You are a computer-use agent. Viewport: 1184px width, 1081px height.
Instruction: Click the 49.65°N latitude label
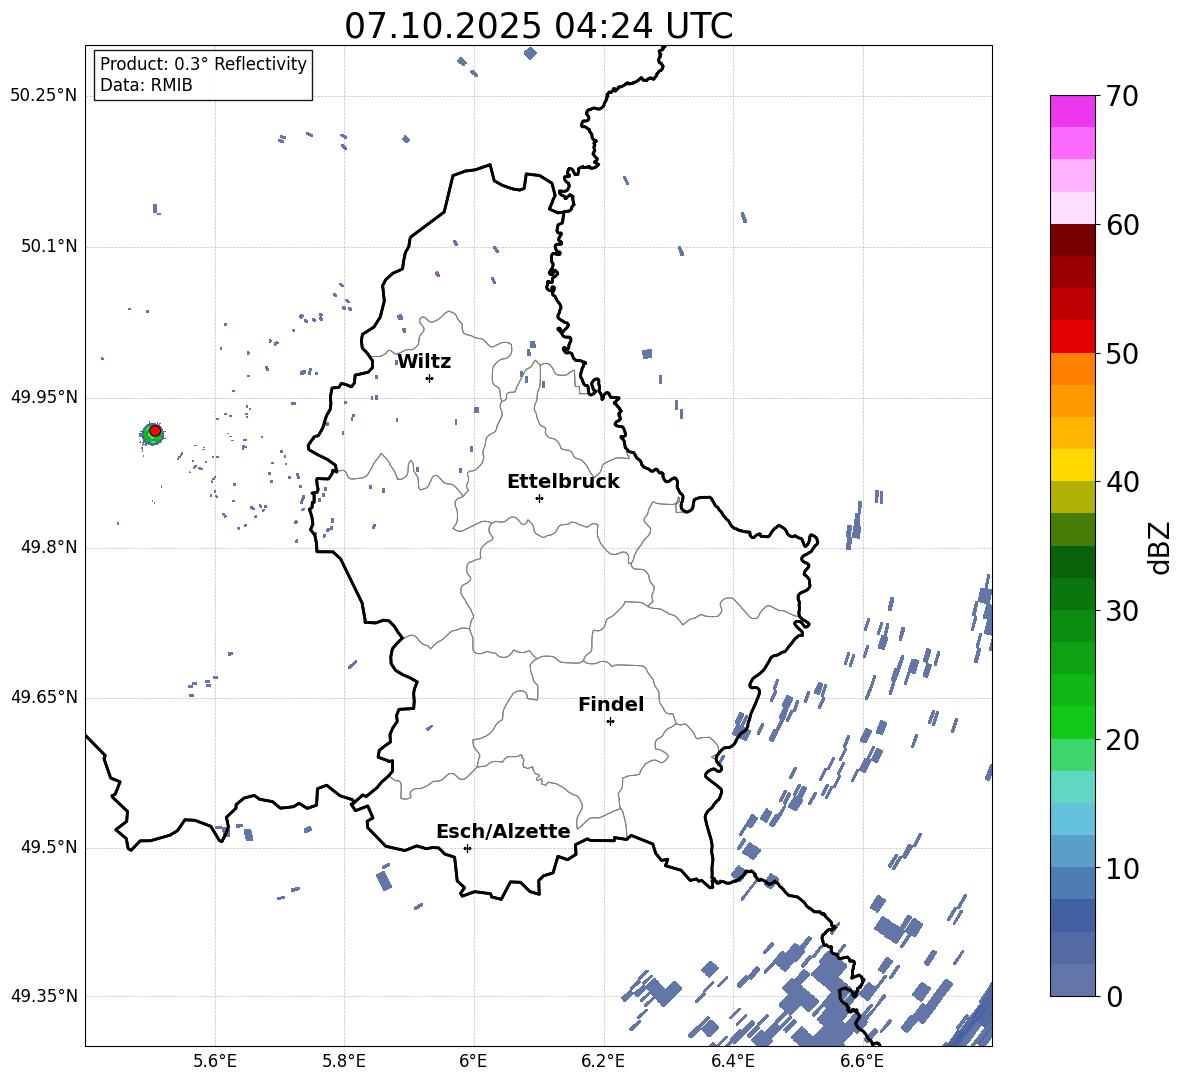click(x=44, y=697)
